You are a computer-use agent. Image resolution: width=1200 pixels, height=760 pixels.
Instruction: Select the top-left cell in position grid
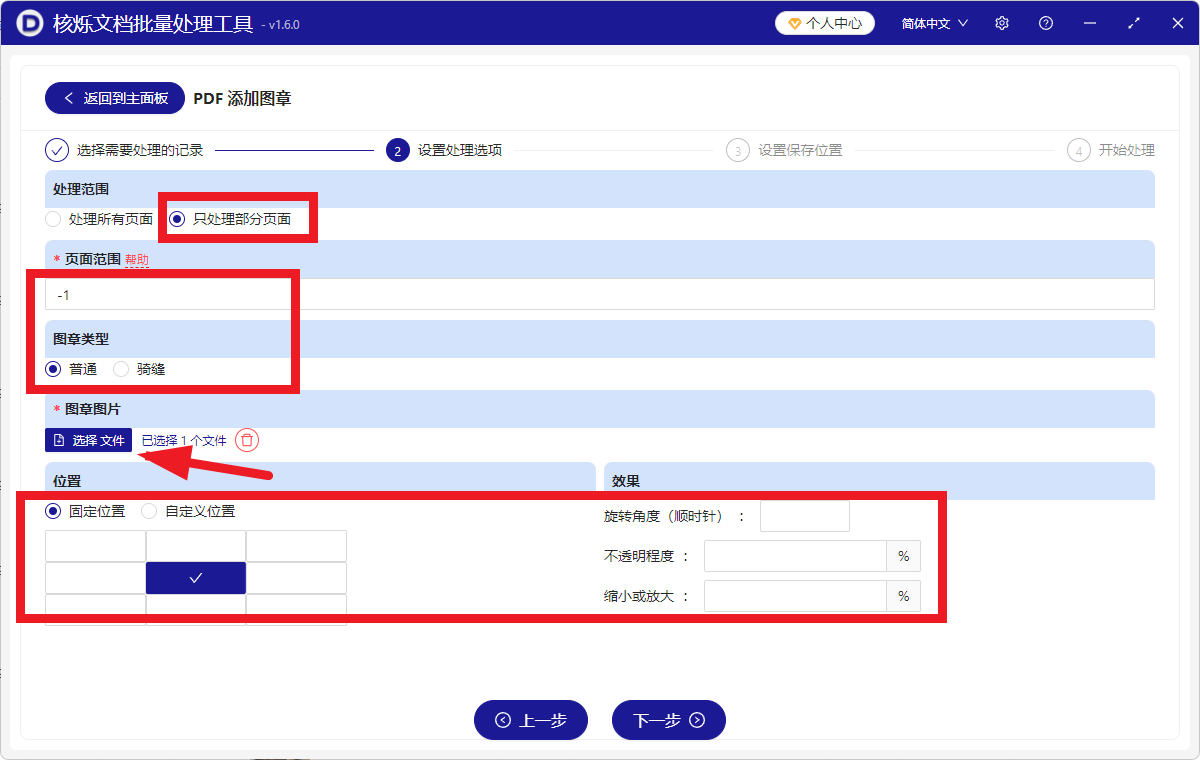coord(95,546)
